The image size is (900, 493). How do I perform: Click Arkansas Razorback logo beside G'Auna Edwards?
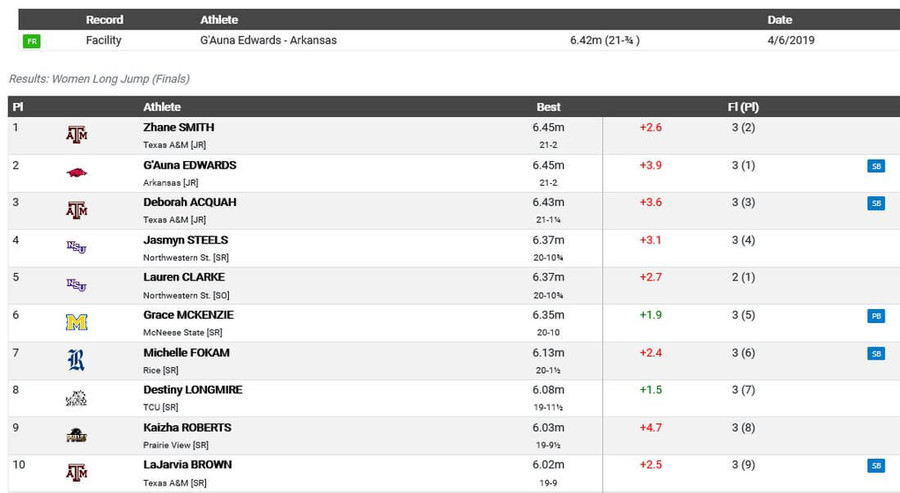tap(76, 172)
